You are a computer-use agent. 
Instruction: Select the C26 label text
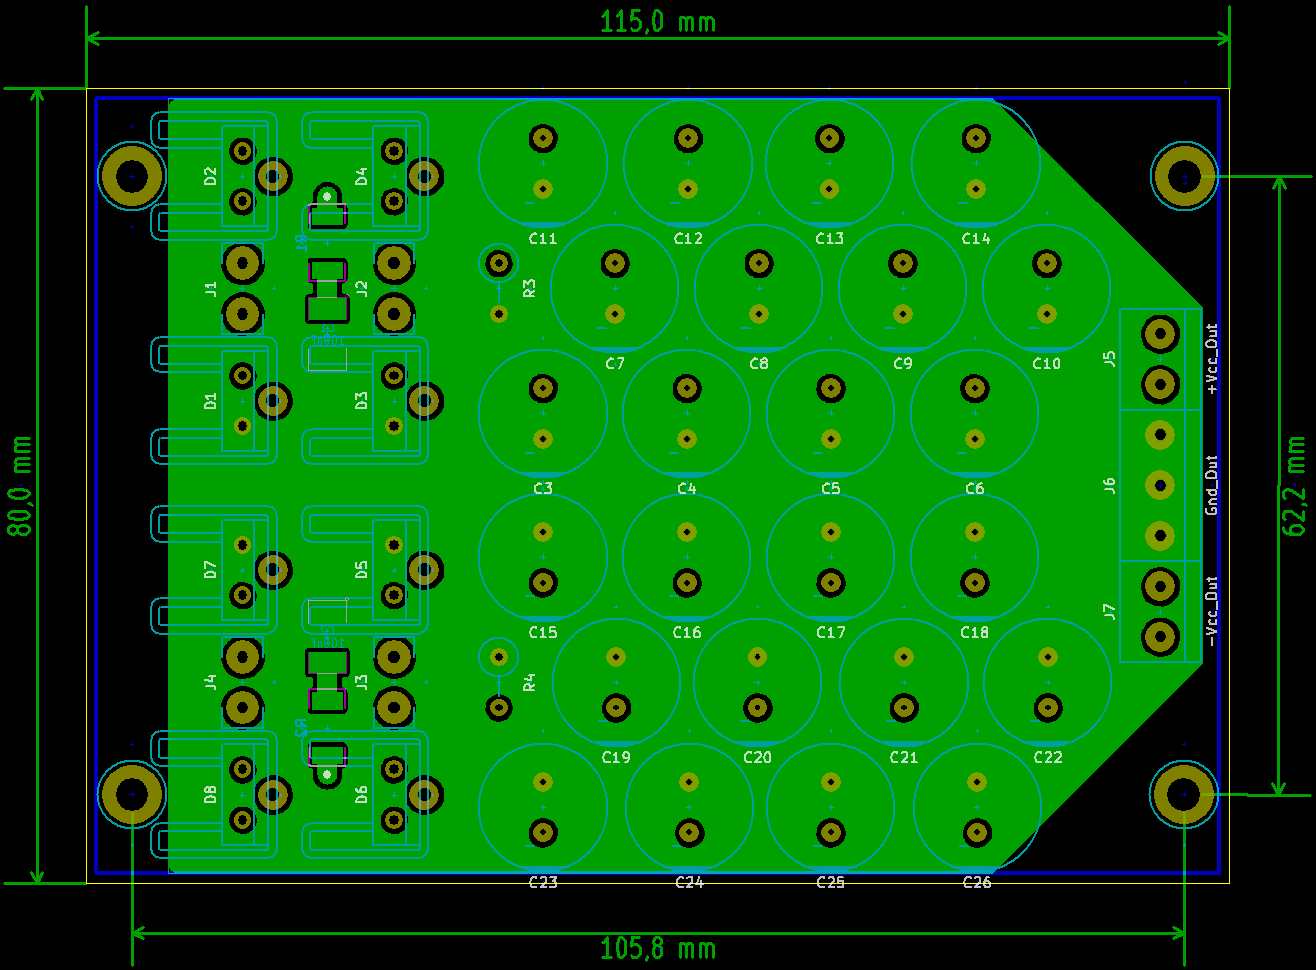[977, 882]
